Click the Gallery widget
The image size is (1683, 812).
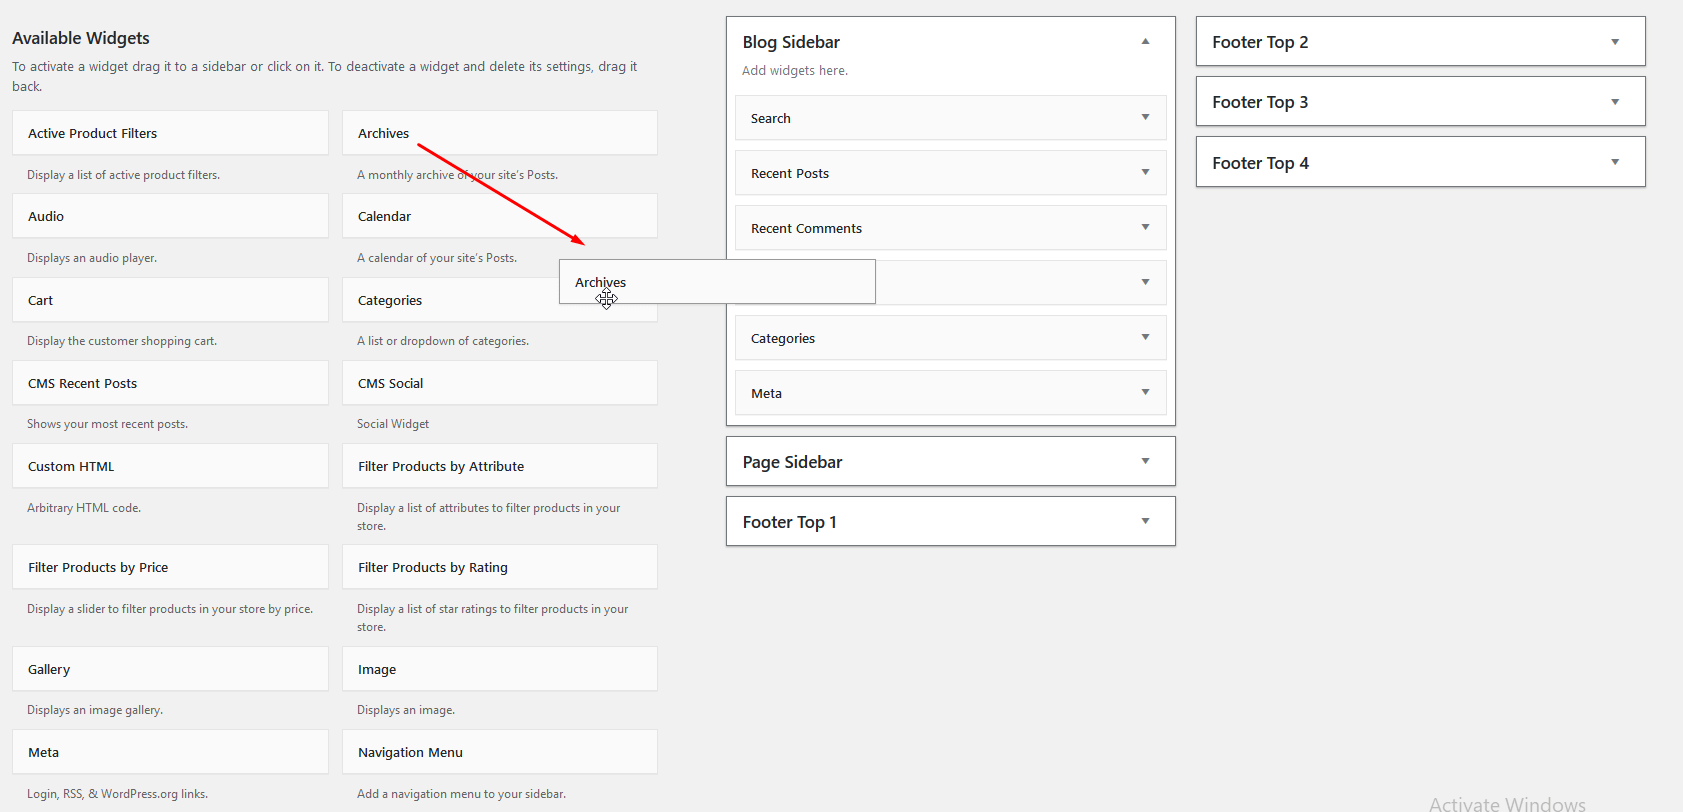170,669
